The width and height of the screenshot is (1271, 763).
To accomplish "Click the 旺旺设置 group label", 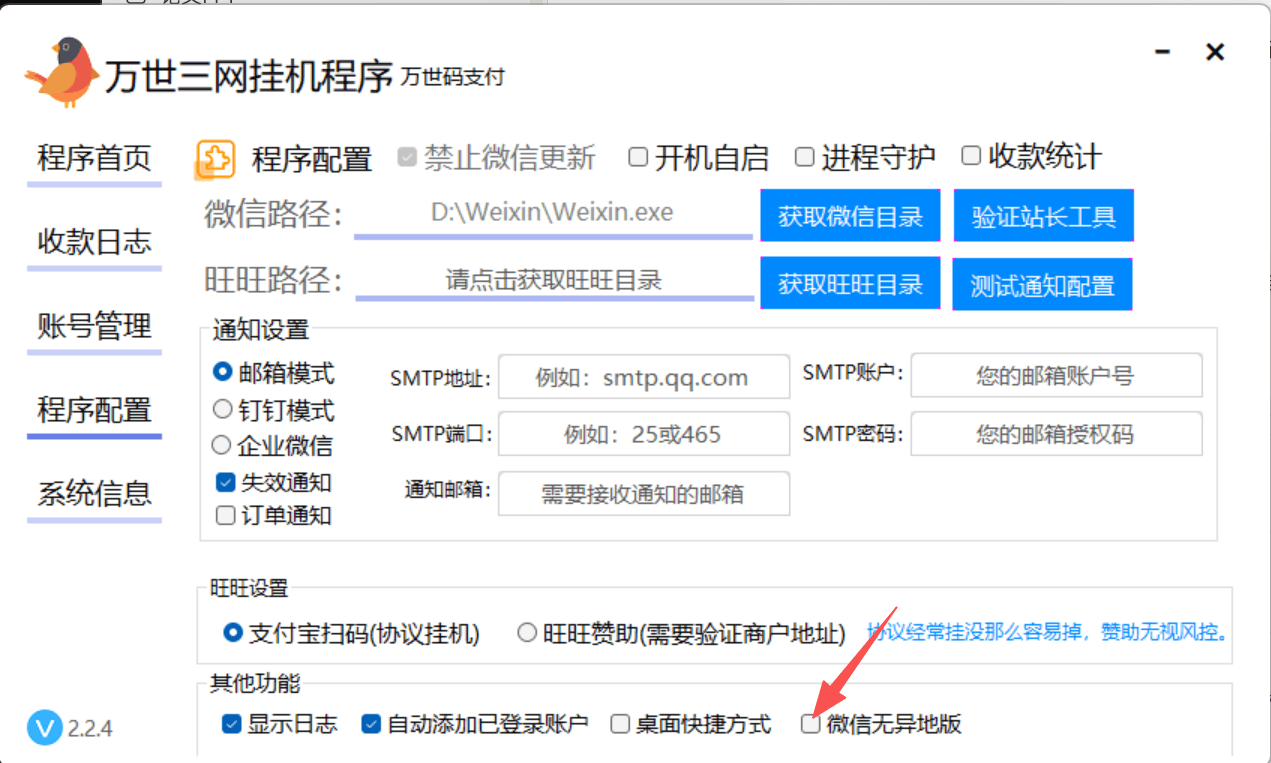I will click(249, 588).
